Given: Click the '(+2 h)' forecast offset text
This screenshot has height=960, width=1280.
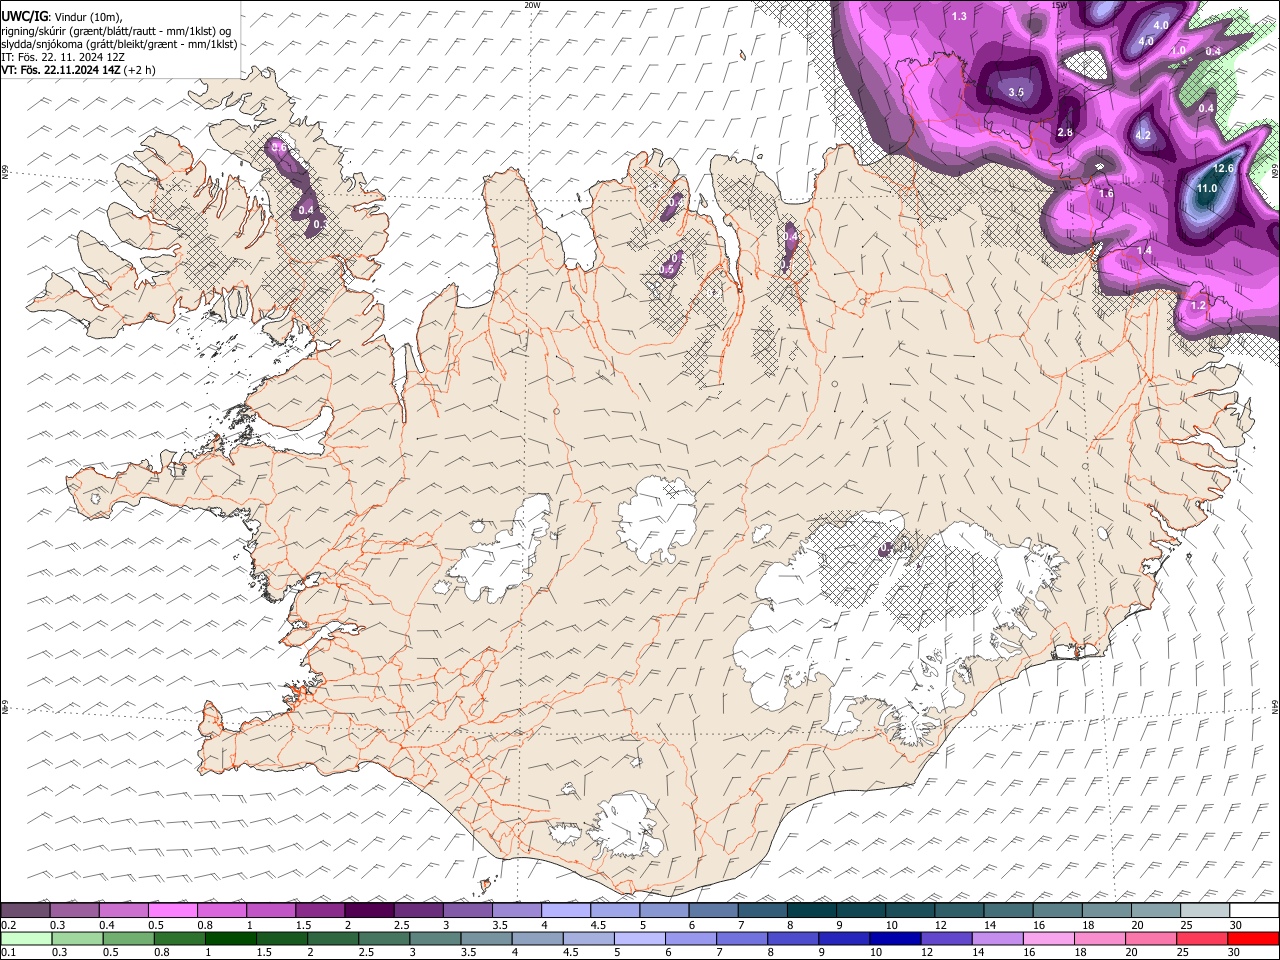Looking at the screenshot, I should tap(139, 70).
